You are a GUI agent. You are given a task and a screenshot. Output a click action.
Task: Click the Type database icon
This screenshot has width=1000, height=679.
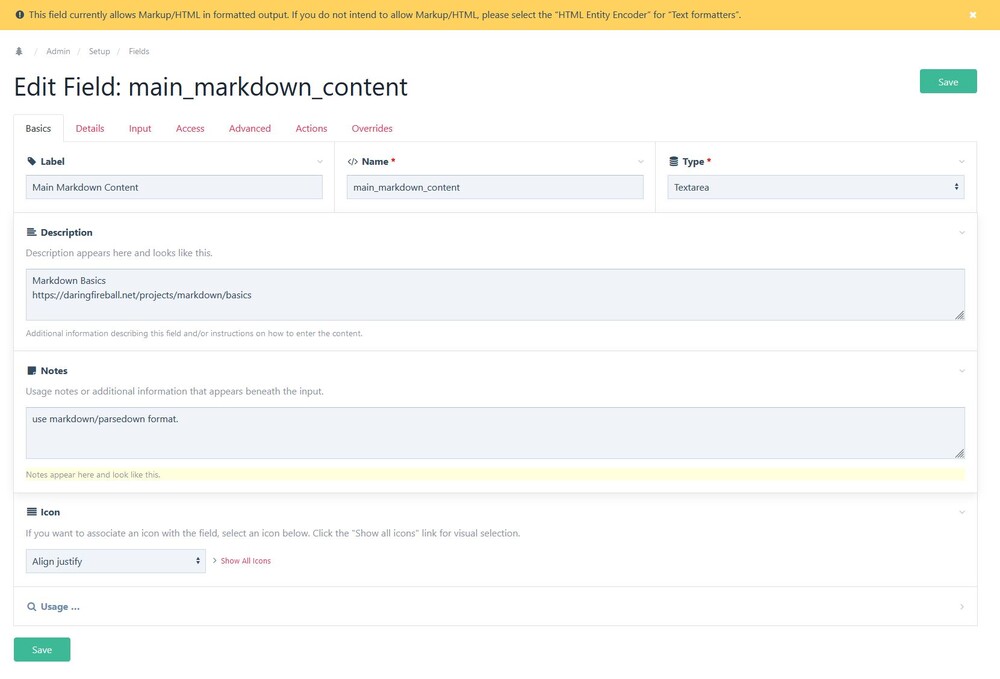click(673, 161)
